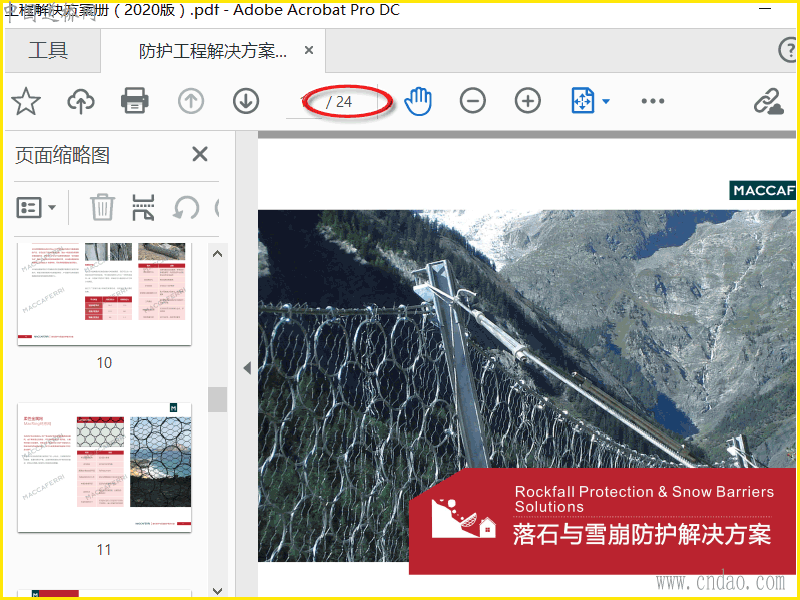This screenshot has height=600, width=800.
Task: Print the document with printer icon
Action: [x=135, y=101]
